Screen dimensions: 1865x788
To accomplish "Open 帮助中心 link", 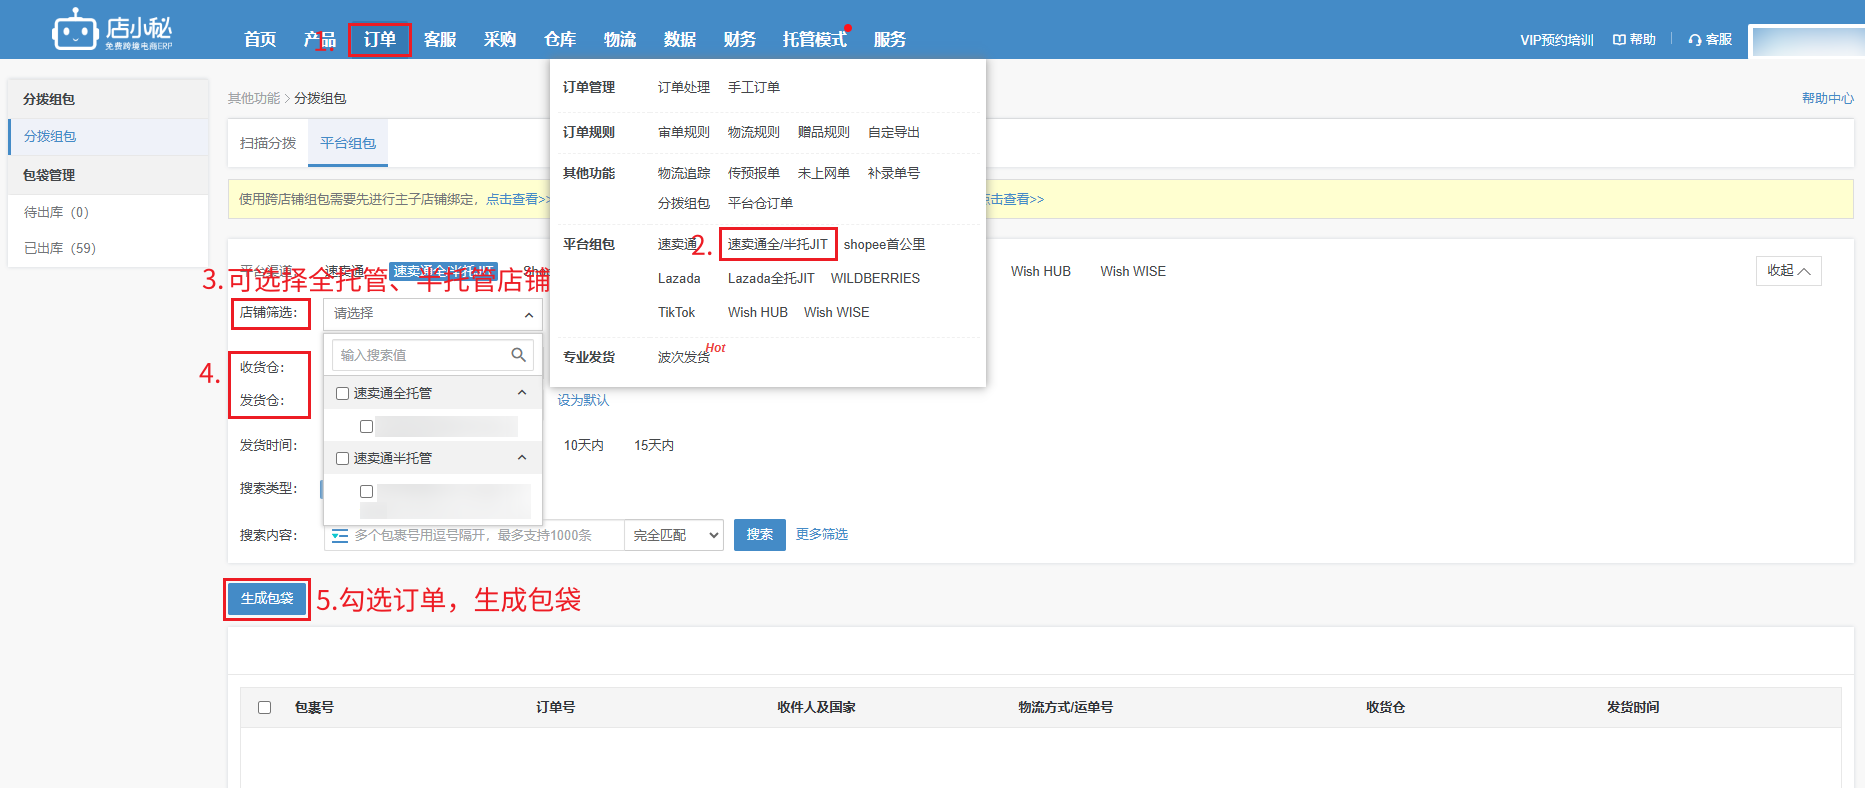I will click(x=1828, y=98).
